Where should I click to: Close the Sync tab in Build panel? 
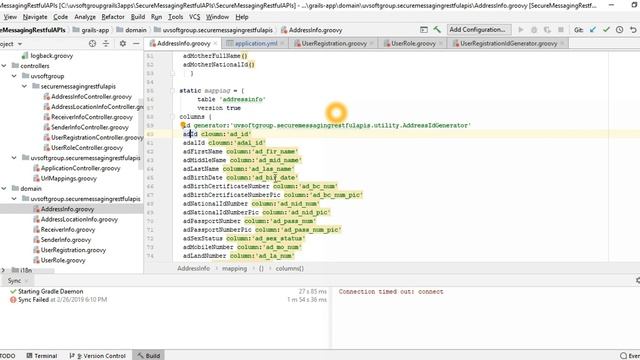pyautogui.click(x=27, y=281)
